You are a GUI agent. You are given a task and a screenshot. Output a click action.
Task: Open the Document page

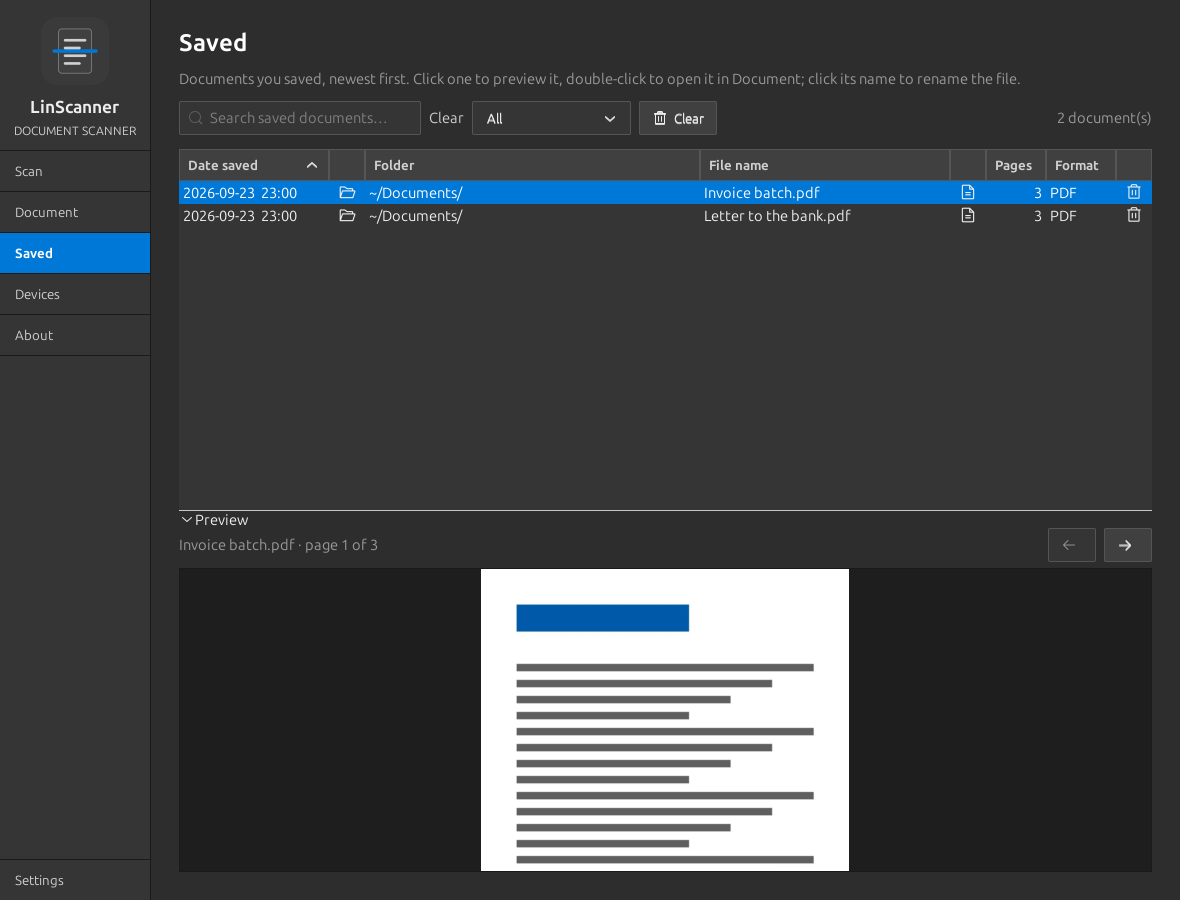point(75,212)
